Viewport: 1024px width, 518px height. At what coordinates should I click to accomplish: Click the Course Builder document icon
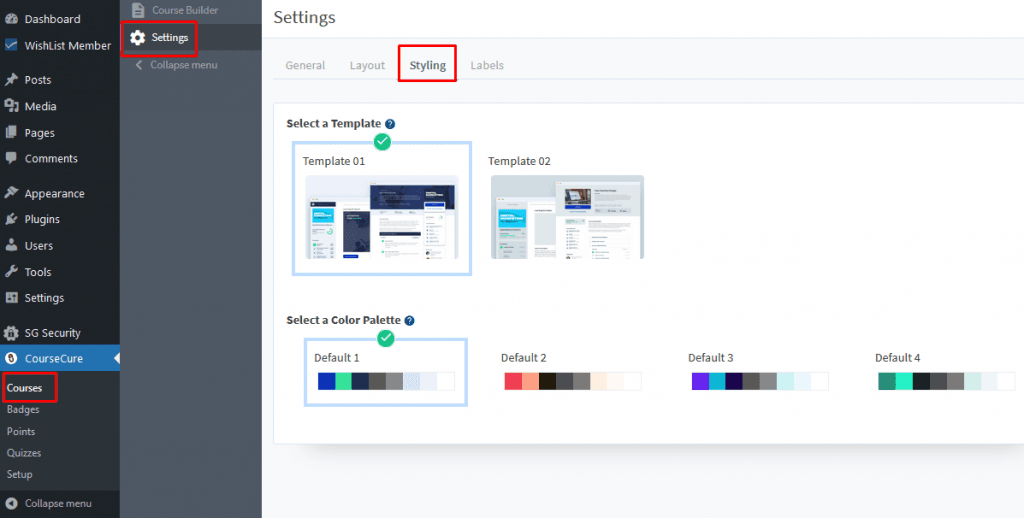[138, 10]
